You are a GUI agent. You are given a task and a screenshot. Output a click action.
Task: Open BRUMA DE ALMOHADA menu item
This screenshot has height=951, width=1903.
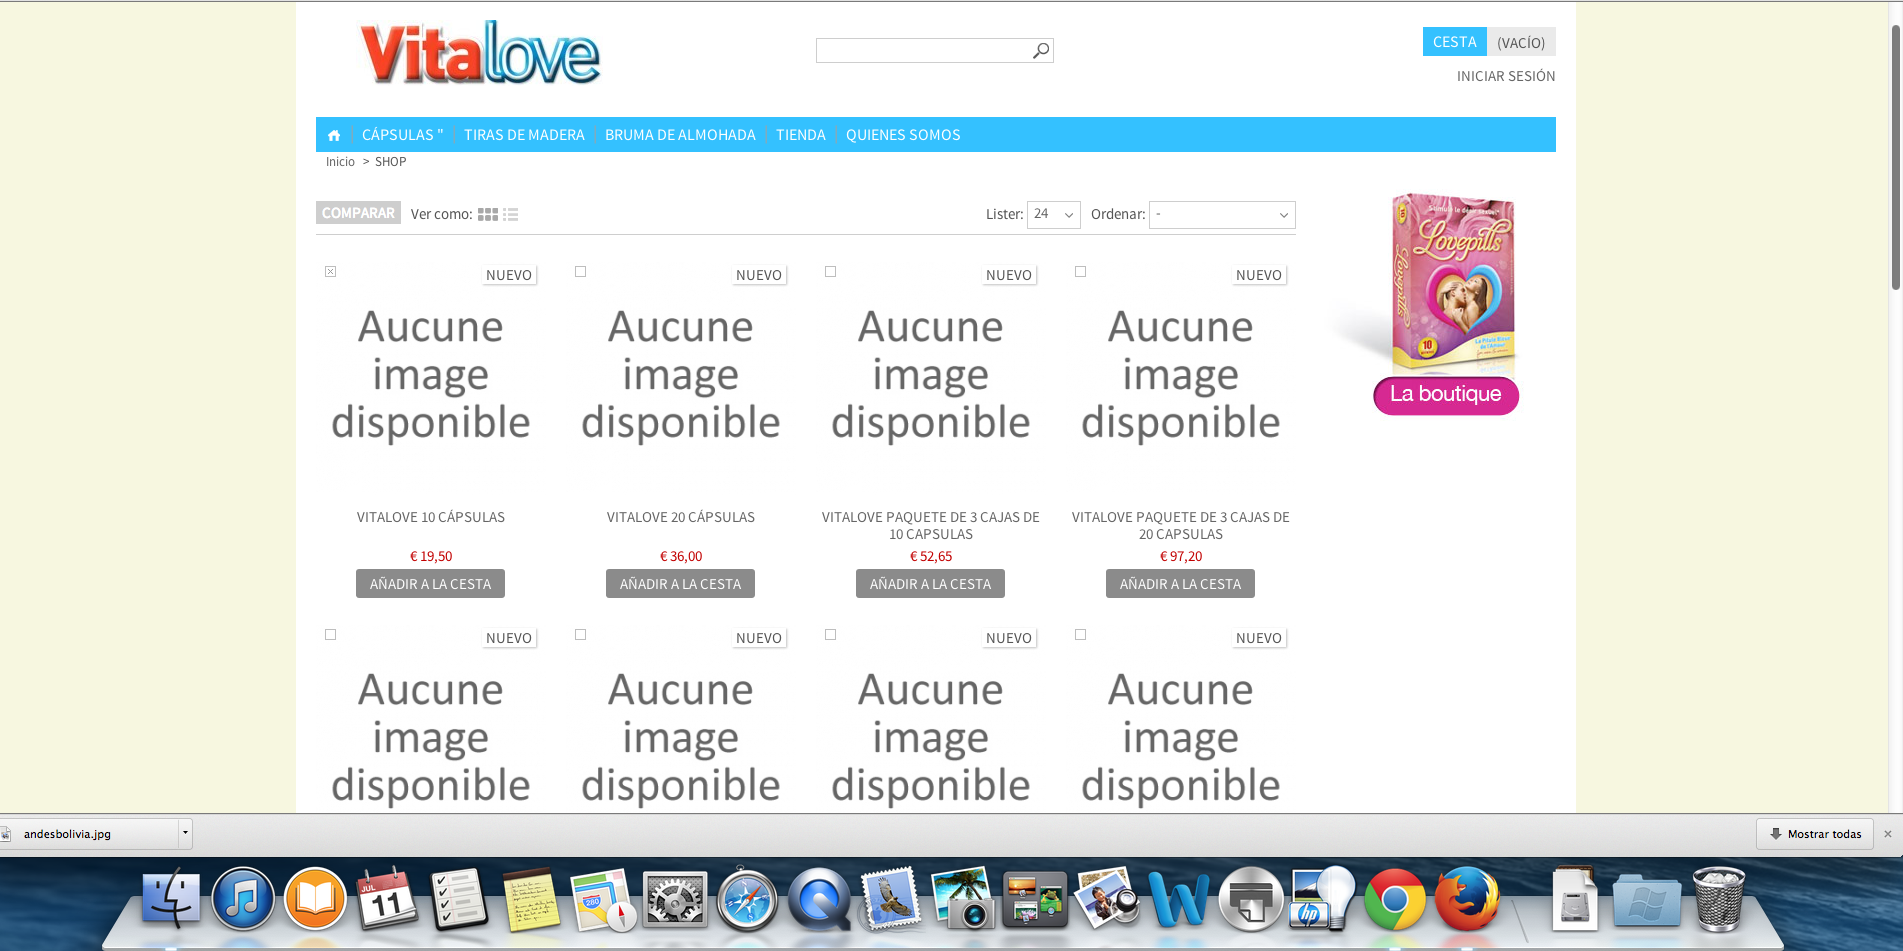point(680,135)
